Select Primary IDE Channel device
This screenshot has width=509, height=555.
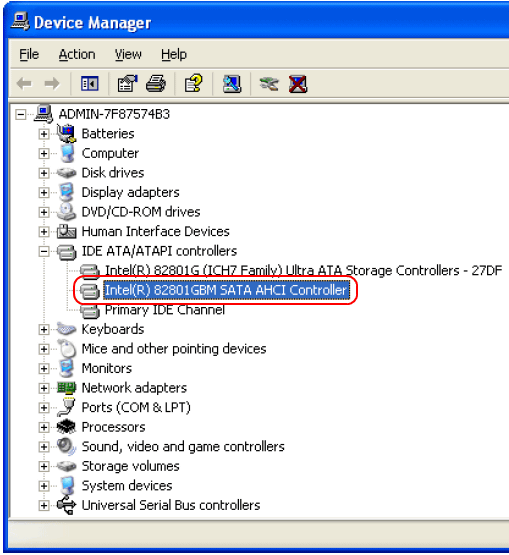click(x=165, y=310)
